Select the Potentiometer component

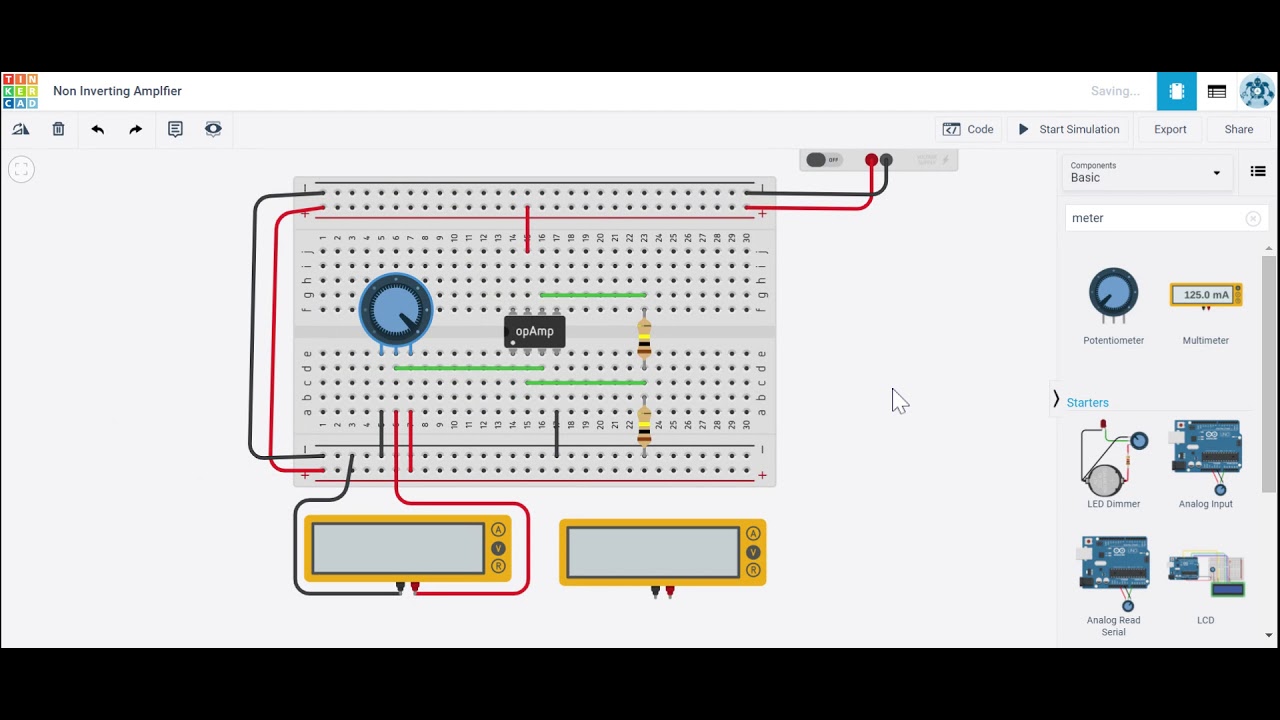[x=1113, y=305]
